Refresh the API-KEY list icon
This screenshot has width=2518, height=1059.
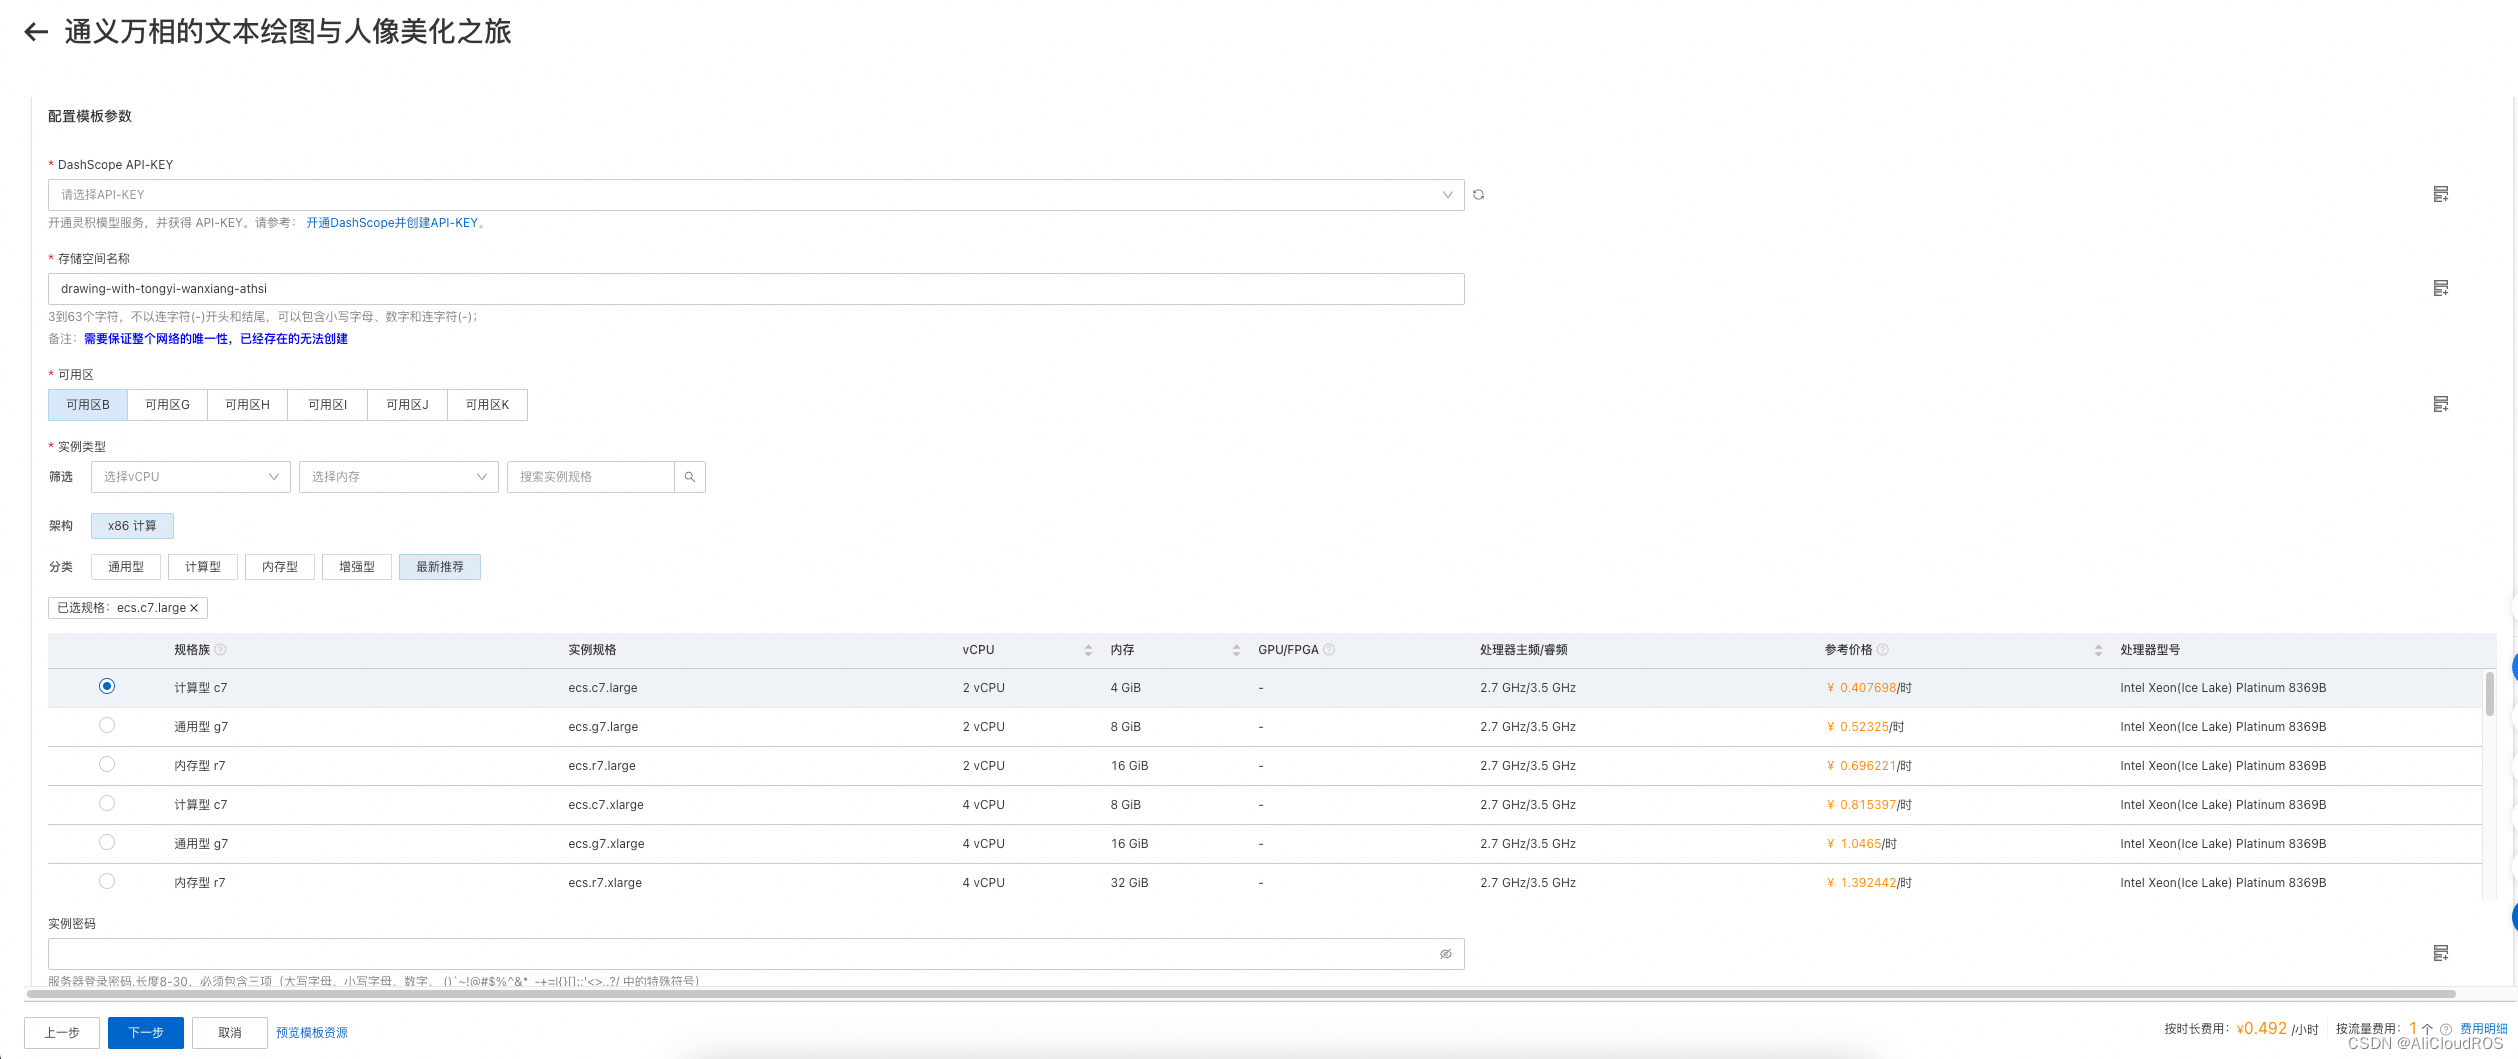[x=1478, y=195]
